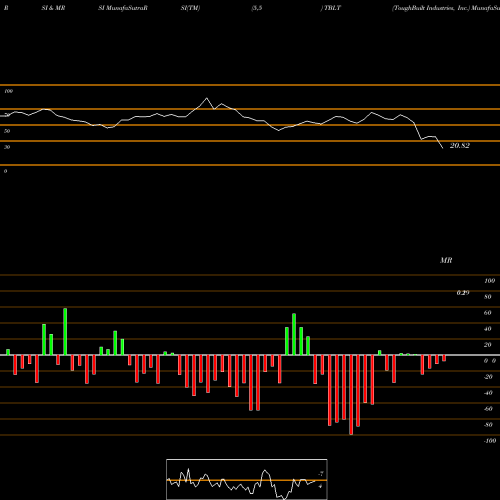The width and height of the screenshot is (500, 500).
Task: Open the mini overview chart thumbnail
Action: tap(247, 479)
